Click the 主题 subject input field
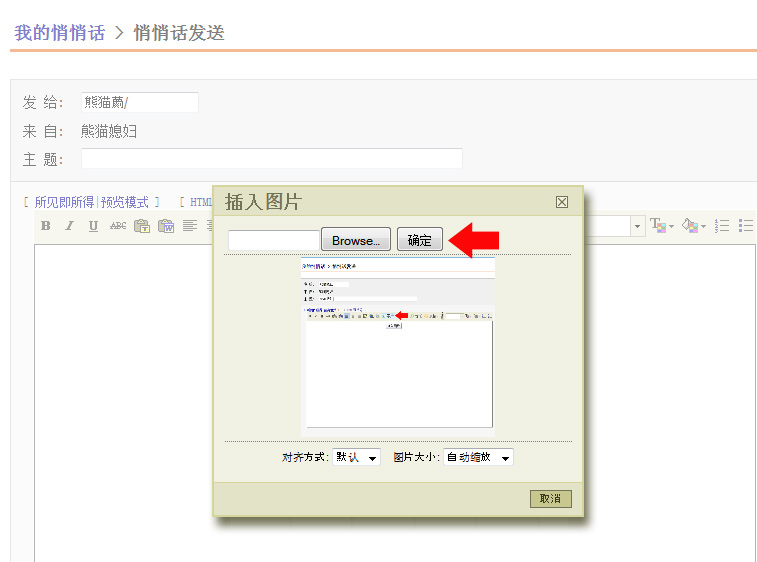The width and height of the screenshot is (757, 562). pos(272,159)
